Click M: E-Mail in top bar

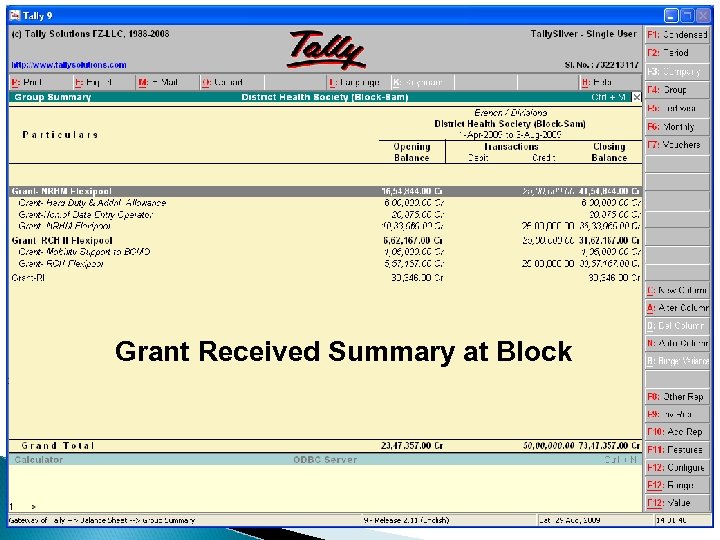point(167,83)
